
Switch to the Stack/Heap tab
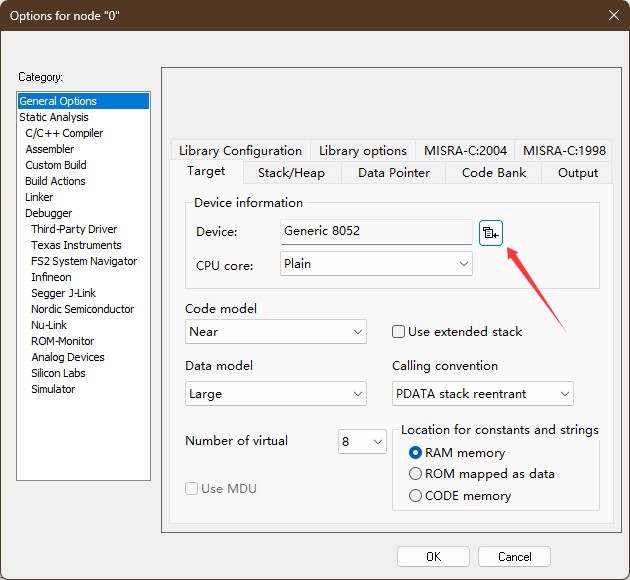click(291, 173)
